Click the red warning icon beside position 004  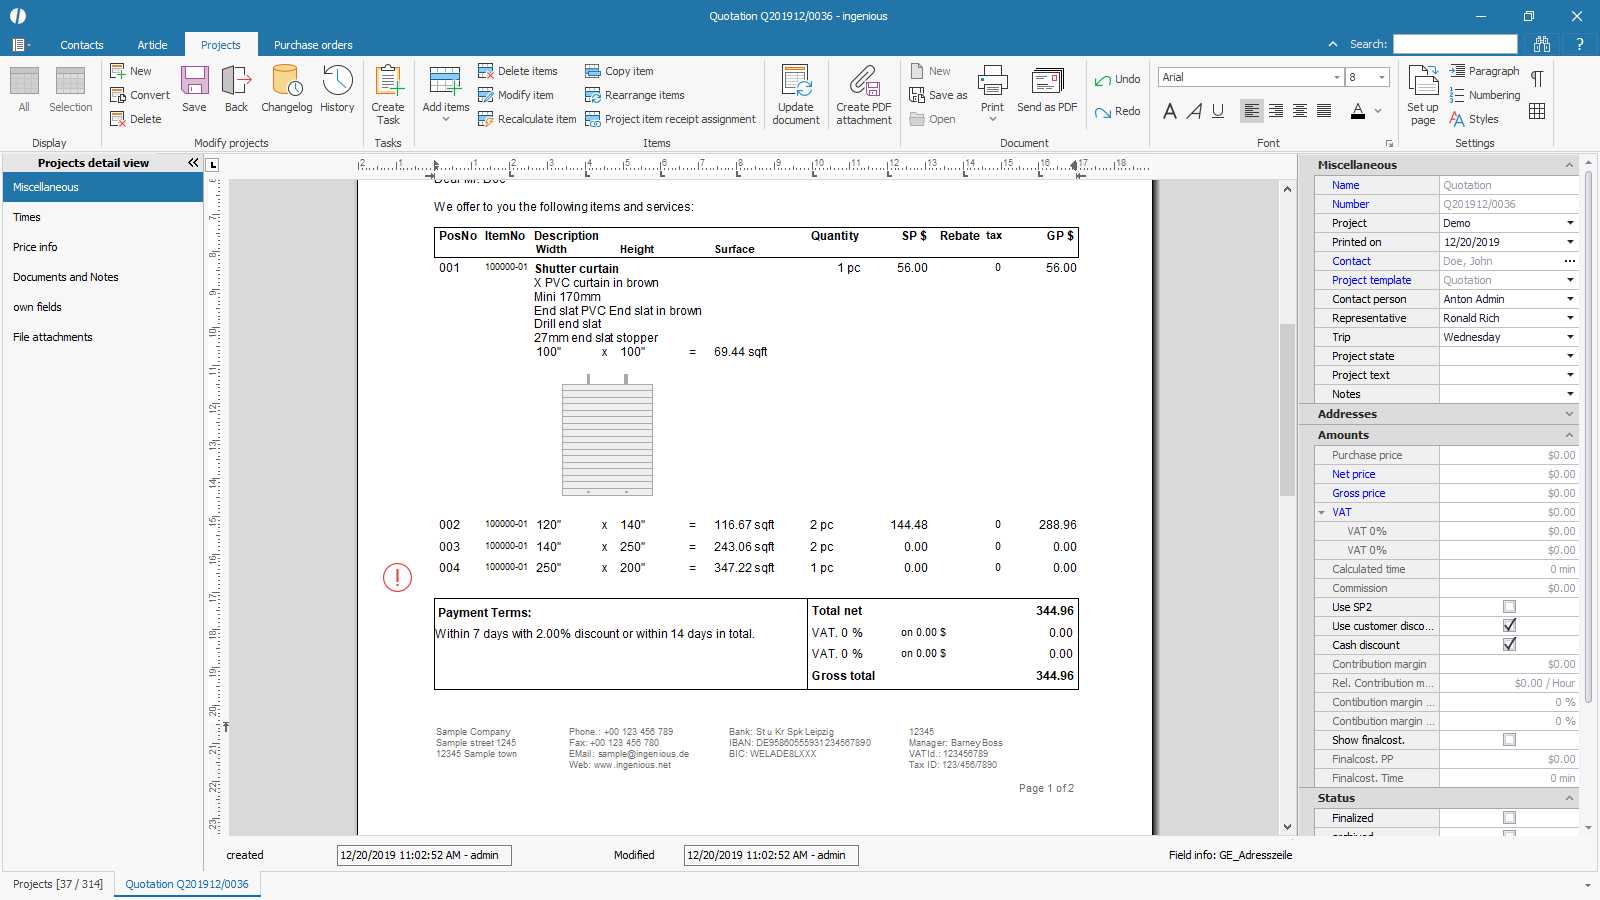click(x=397, y=577)
